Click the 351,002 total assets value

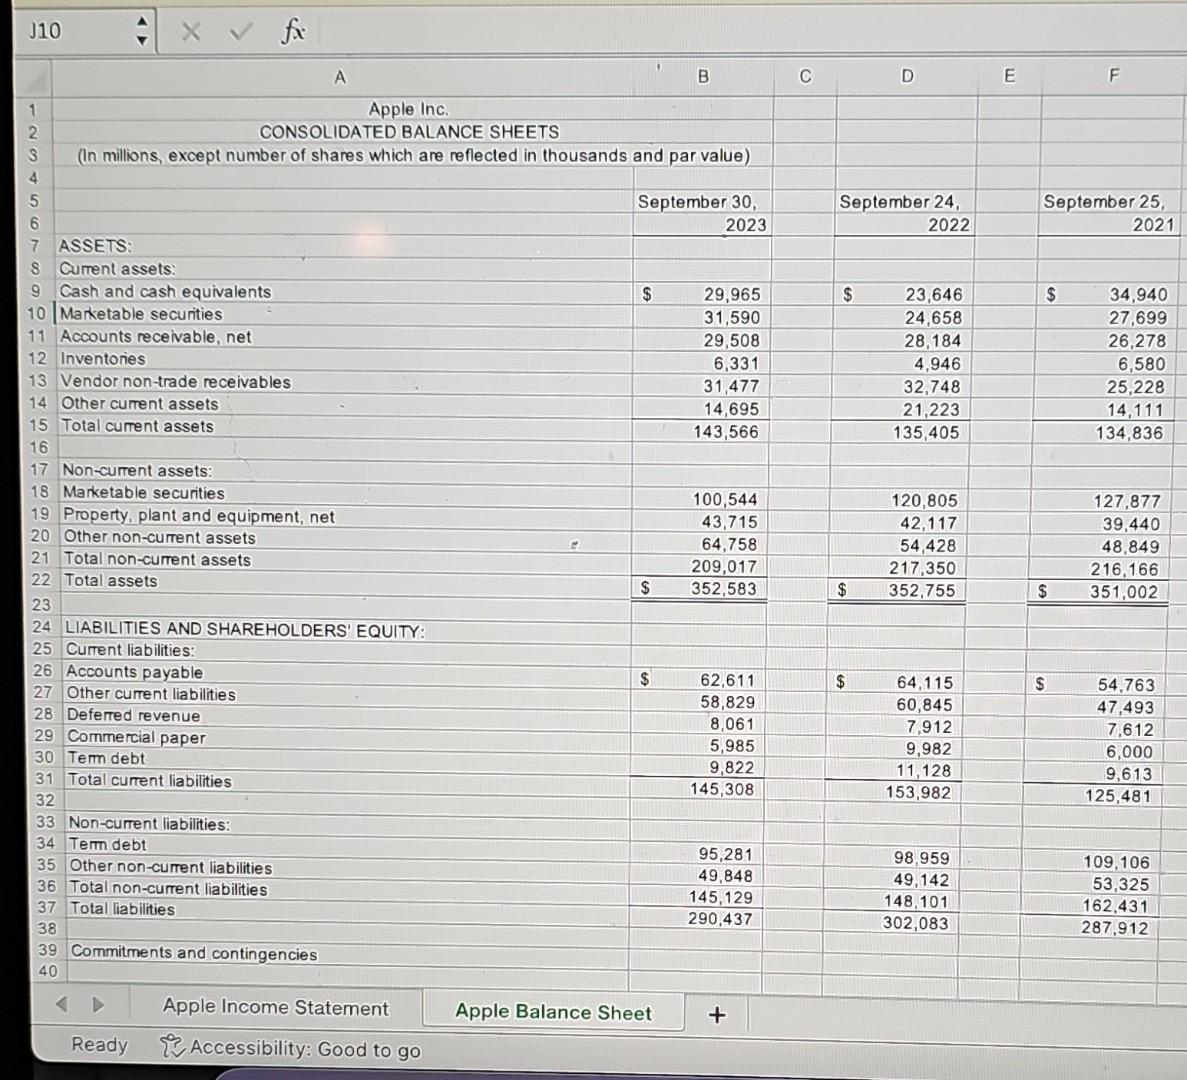coord(1123,592)
